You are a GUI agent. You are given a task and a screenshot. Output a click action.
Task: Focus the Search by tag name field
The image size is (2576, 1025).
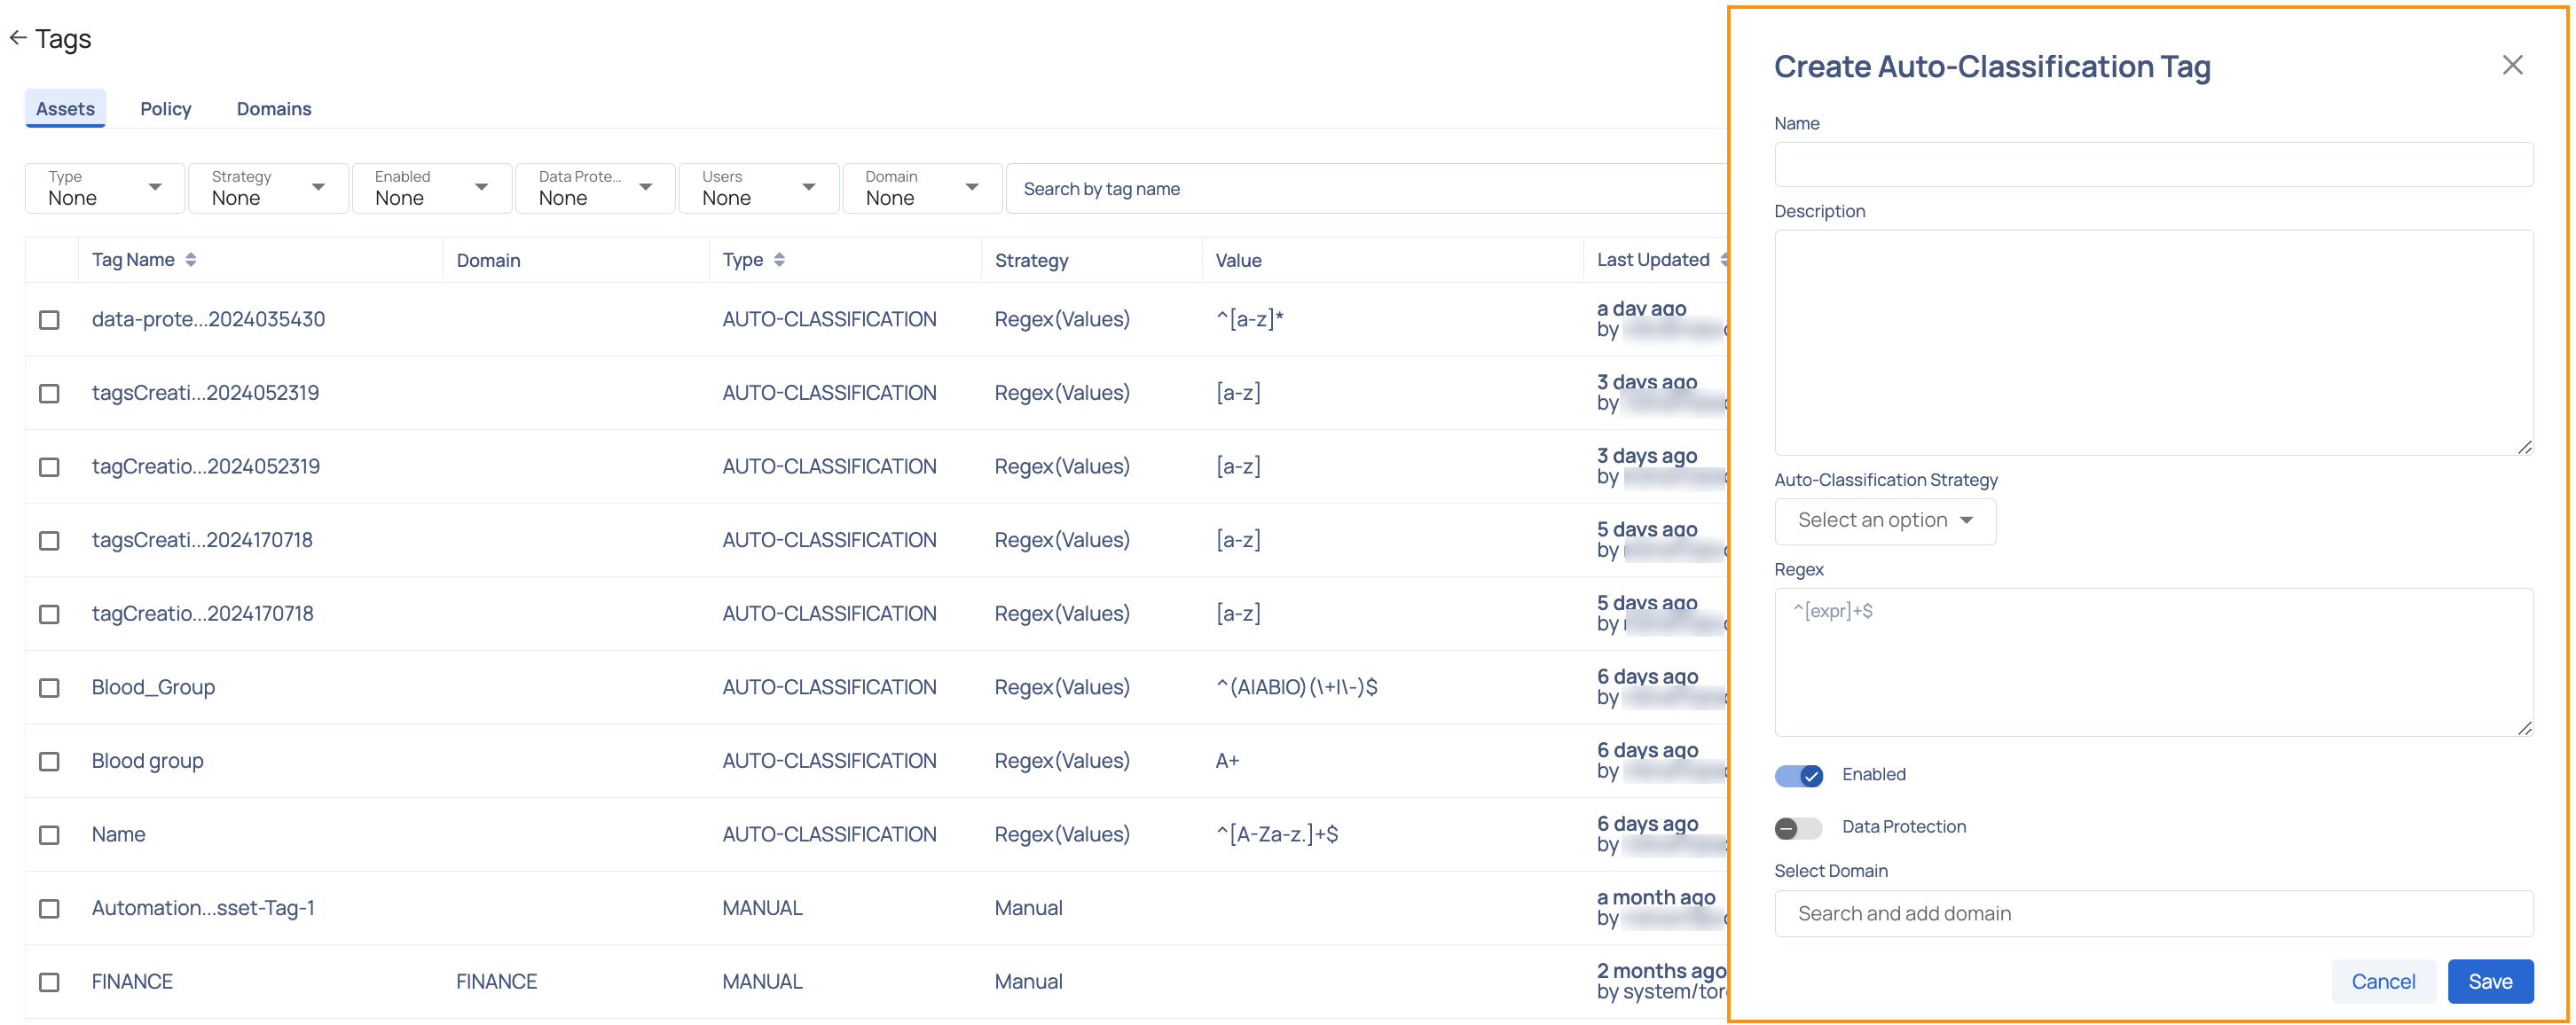1367,189
